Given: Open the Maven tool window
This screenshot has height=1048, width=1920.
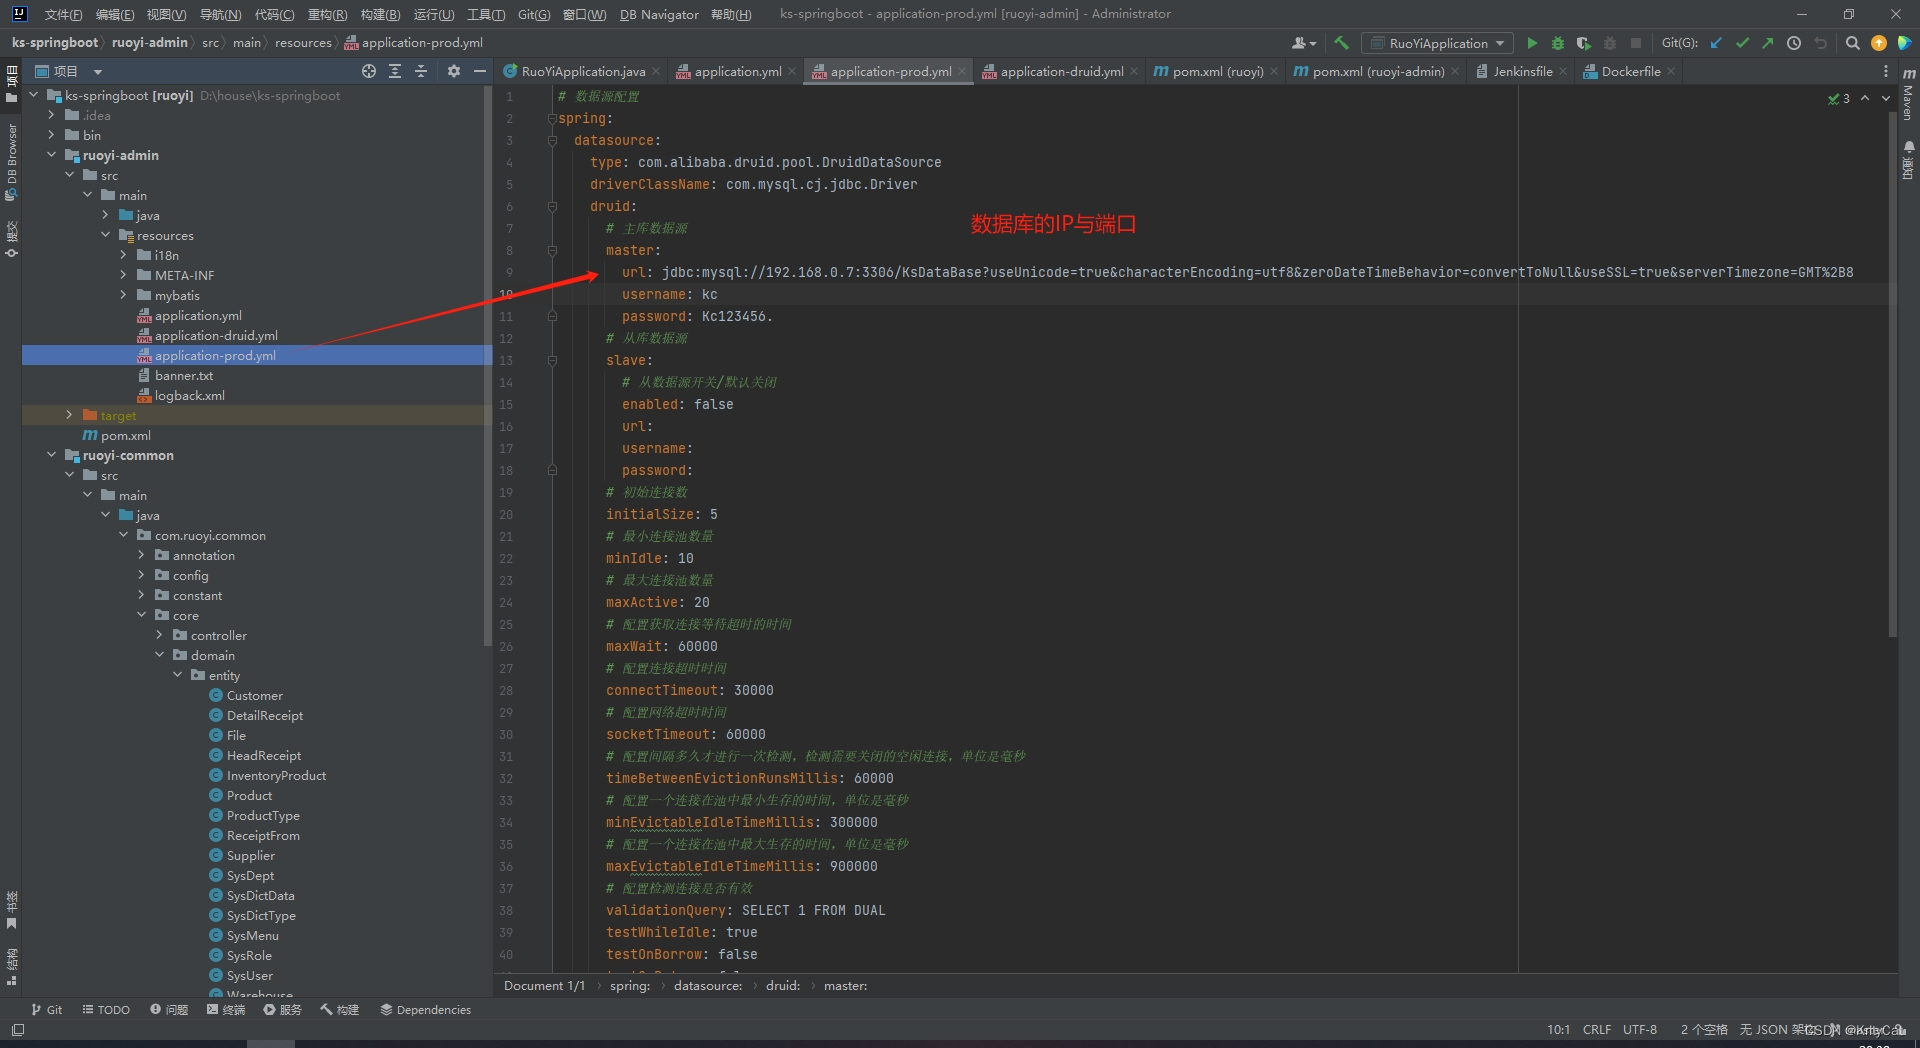Looking at the screenshot, I should 1908,93.
